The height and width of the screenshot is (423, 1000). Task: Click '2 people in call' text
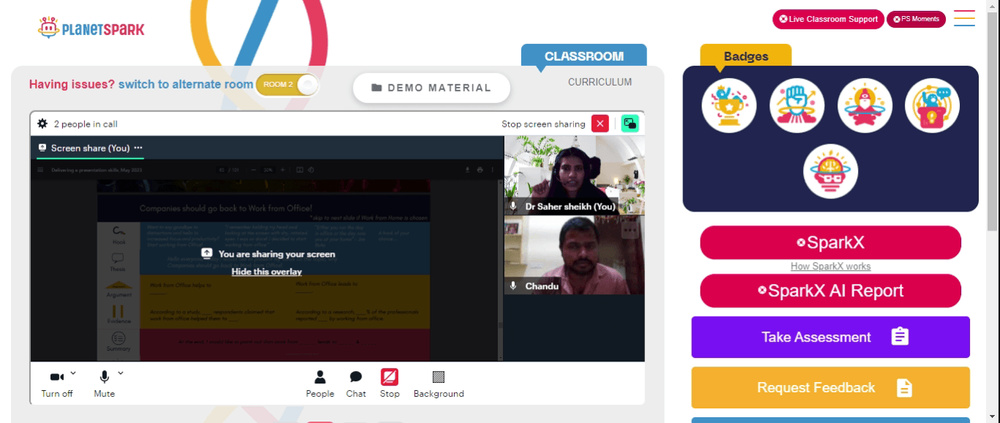point(85,124)
